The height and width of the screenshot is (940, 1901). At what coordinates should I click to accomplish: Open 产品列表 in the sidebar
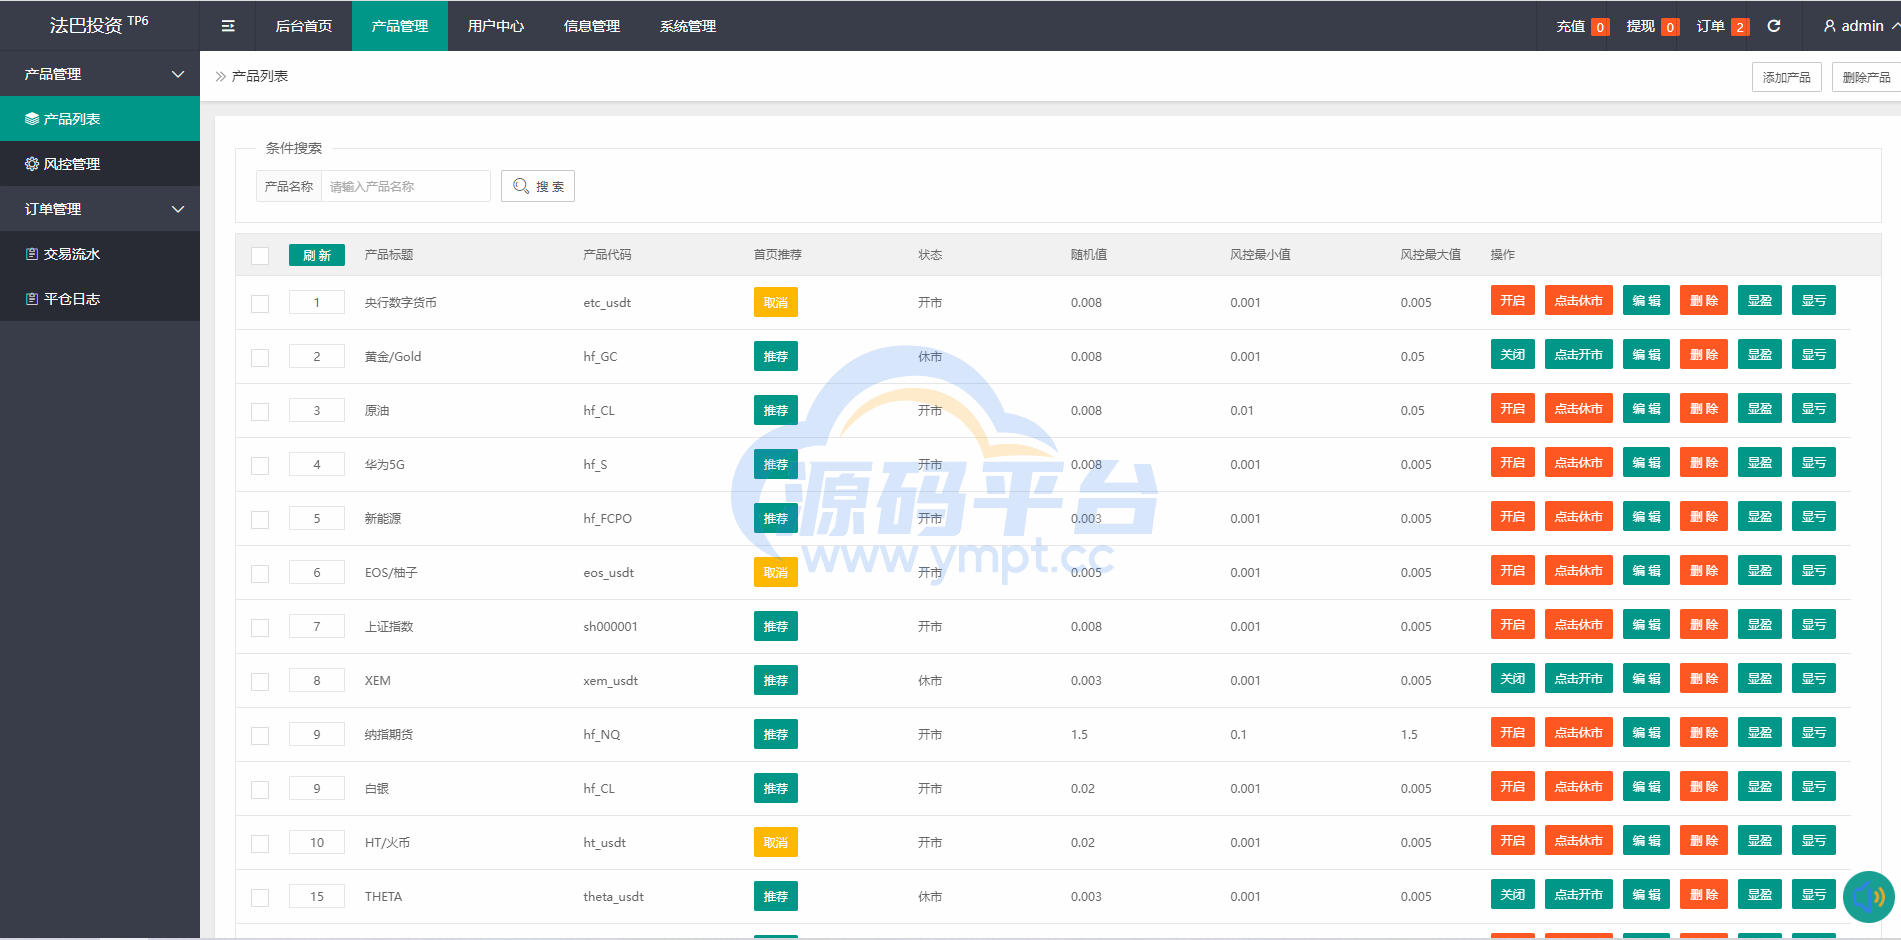tap(100, 119)
